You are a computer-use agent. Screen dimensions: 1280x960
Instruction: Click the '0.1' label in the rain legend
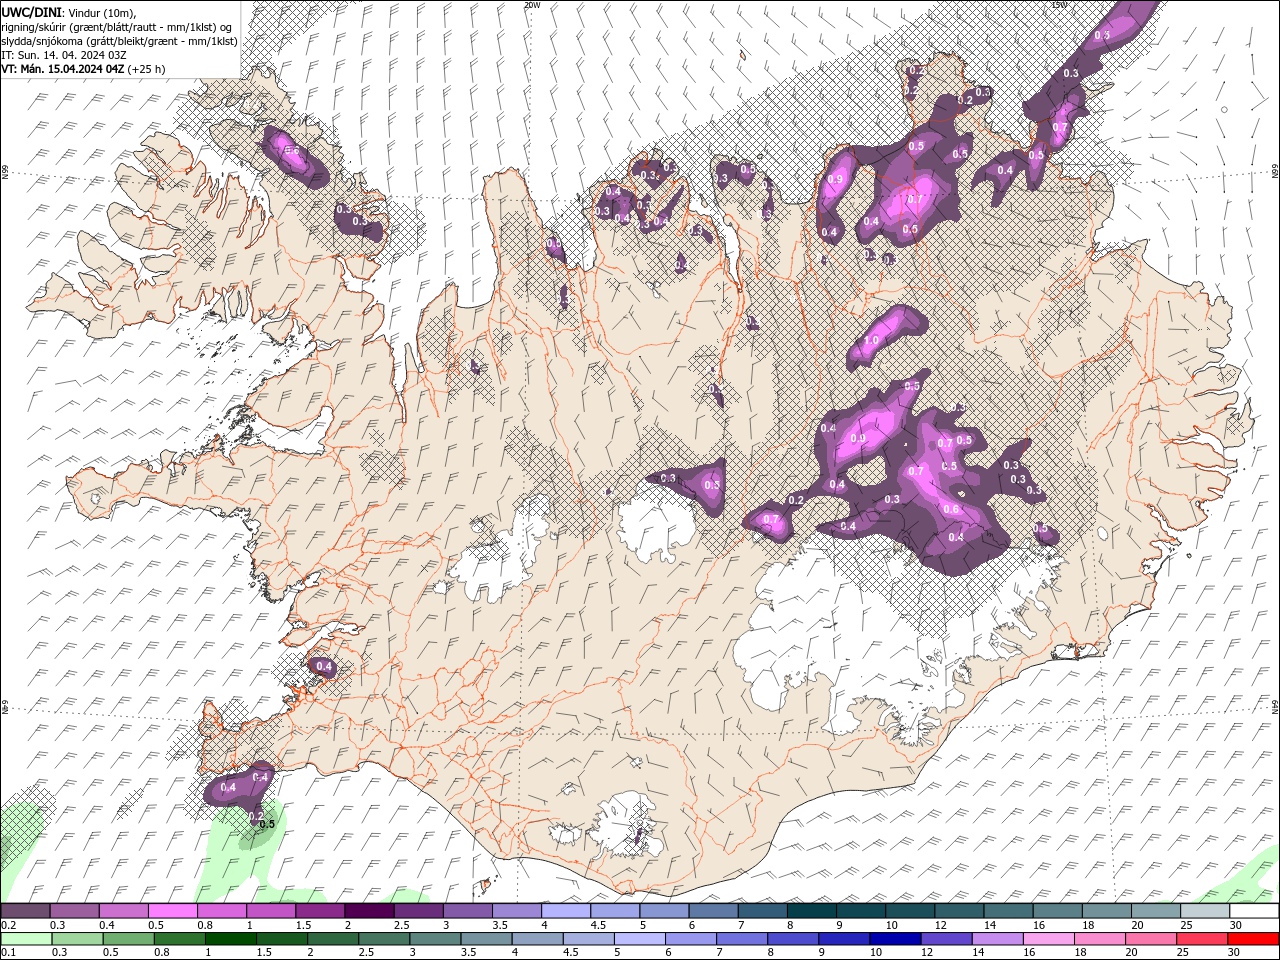click(8, 953)
